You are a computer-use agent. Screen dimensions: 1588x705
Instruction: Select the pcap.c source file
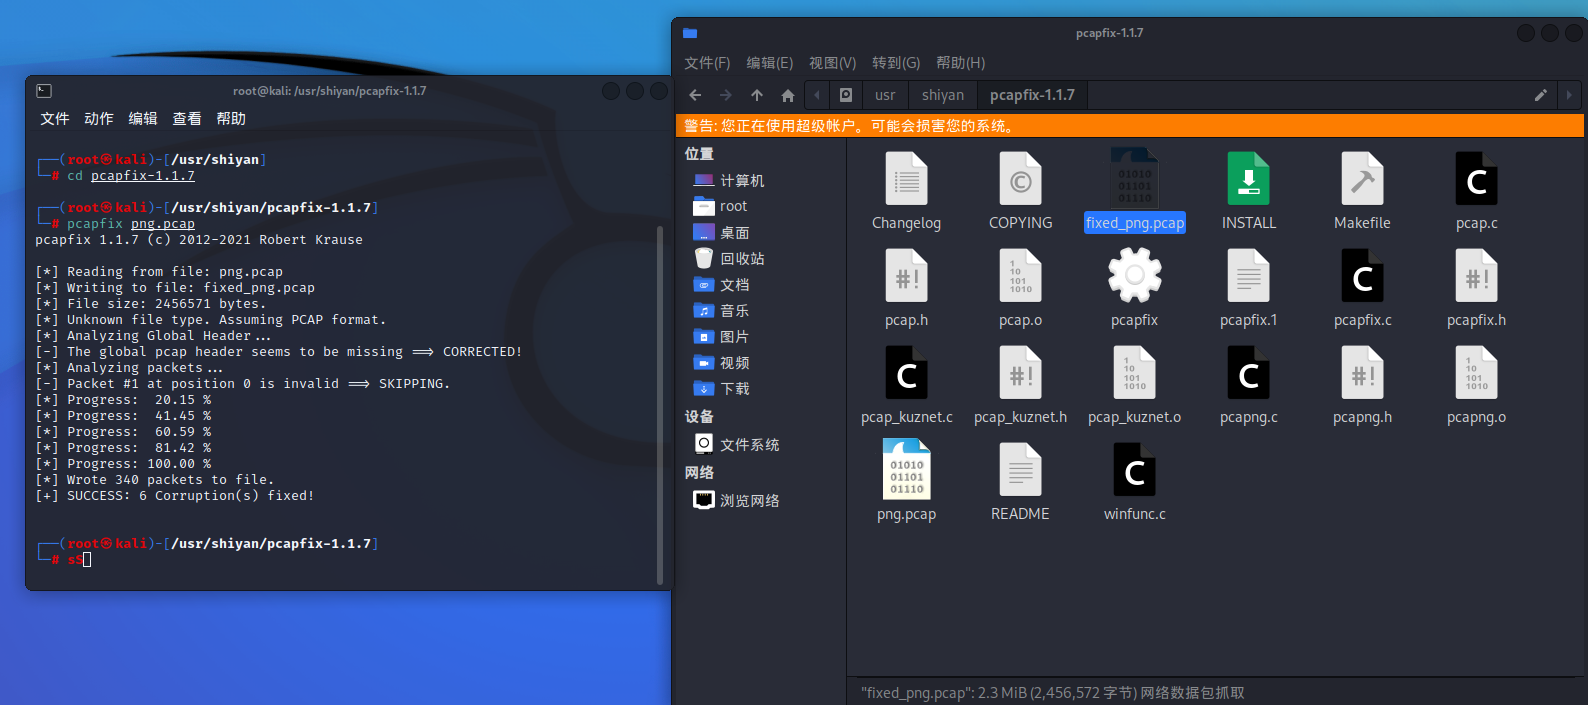coord(1476,180)
